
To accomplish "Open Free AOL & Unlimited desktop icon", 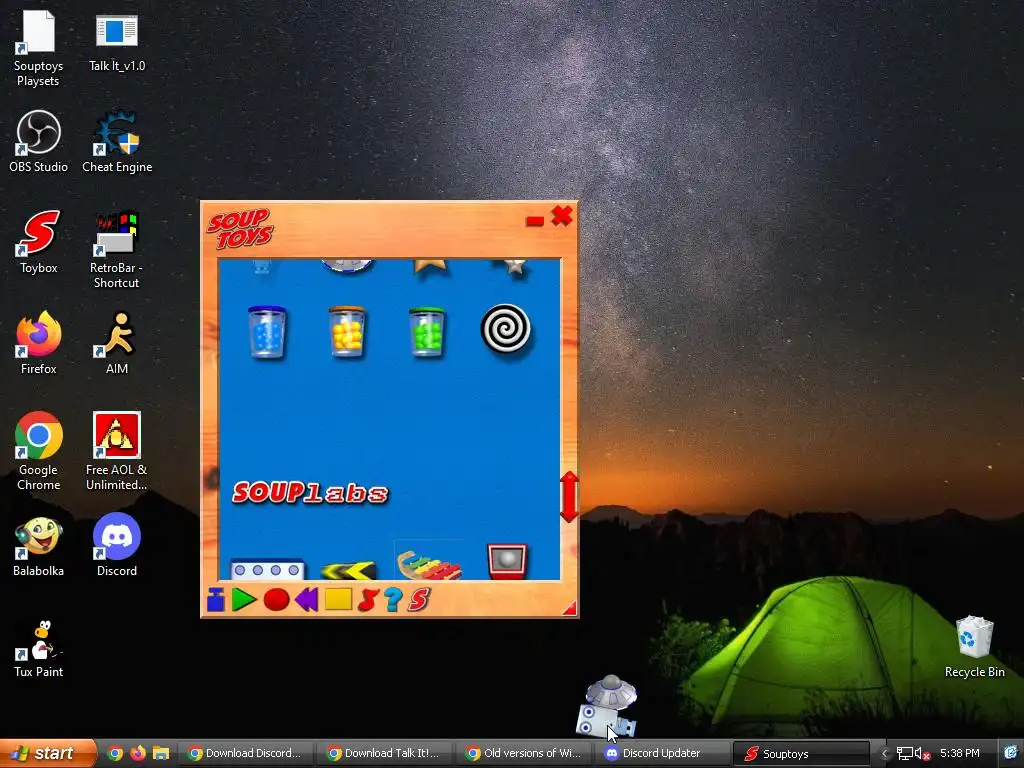I will point(116,451).
